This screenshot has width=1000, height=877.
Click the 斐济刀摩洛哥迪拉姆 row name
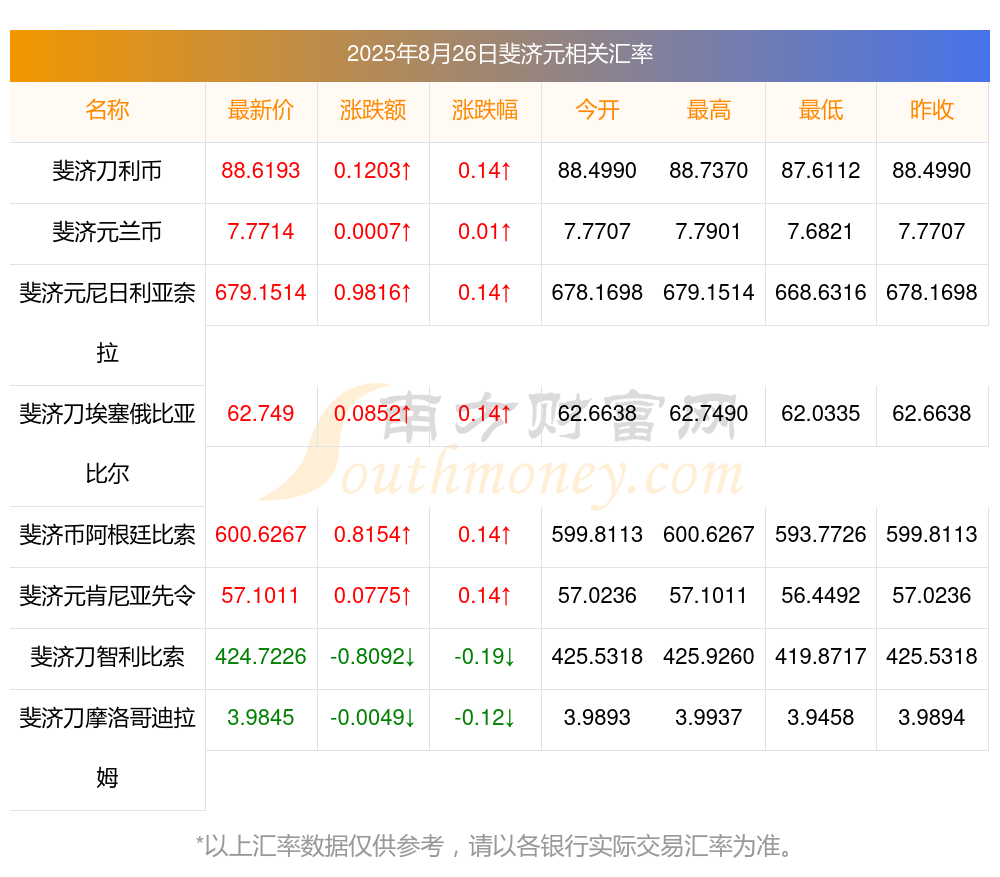(107, 748)
